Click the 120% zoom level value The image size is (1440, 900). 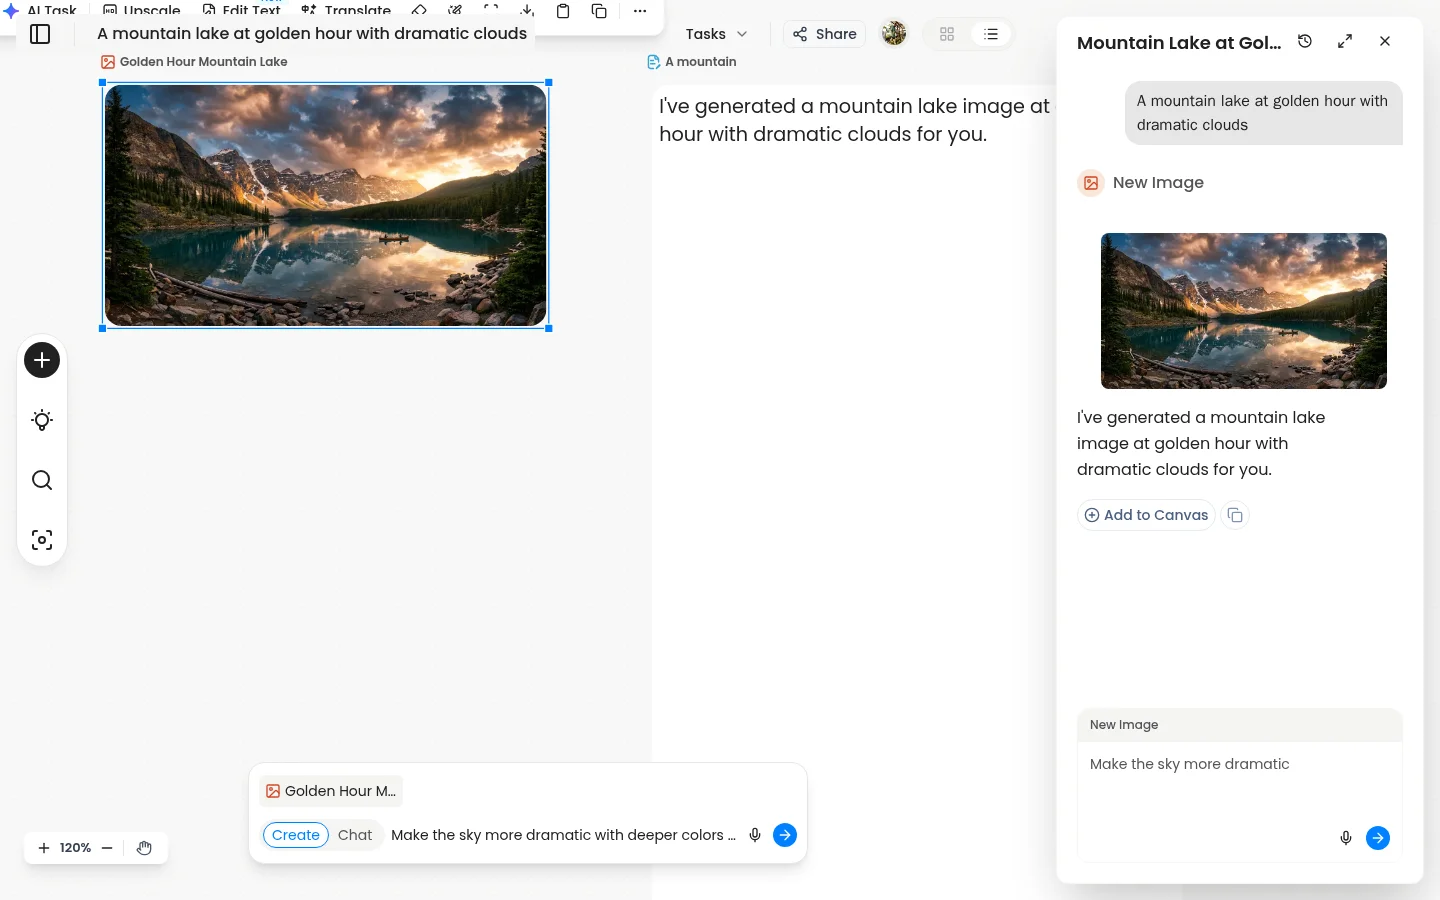[x=75, y=848]
